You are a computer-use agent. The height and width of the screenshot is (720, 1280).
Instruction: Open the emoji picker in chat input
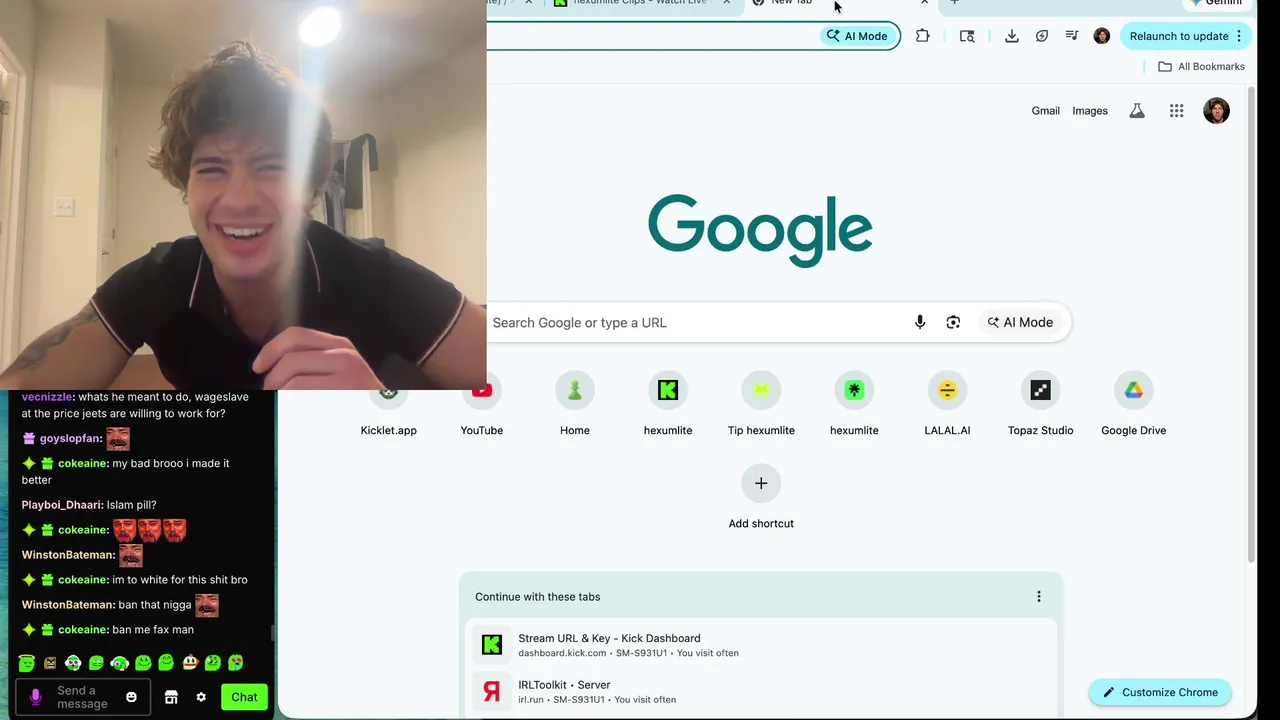[x=131, y=697]
